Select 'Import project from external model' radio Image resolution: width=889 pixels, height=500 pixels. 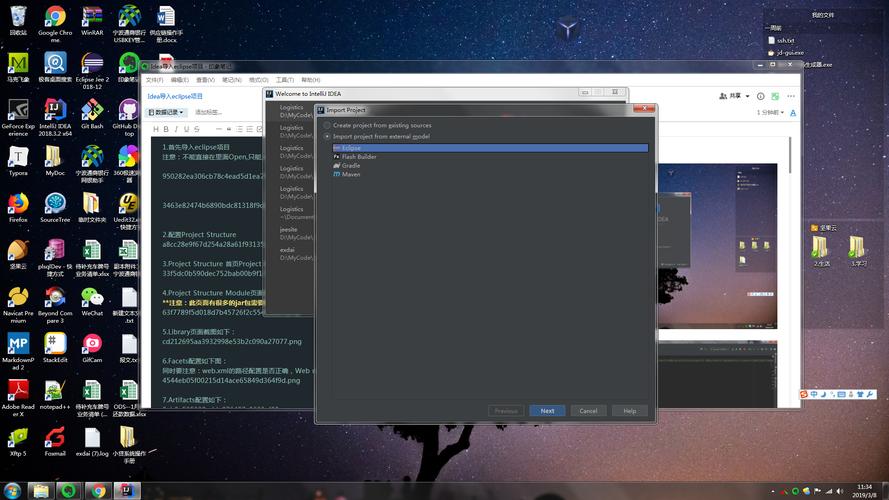[x=327, y=137]
